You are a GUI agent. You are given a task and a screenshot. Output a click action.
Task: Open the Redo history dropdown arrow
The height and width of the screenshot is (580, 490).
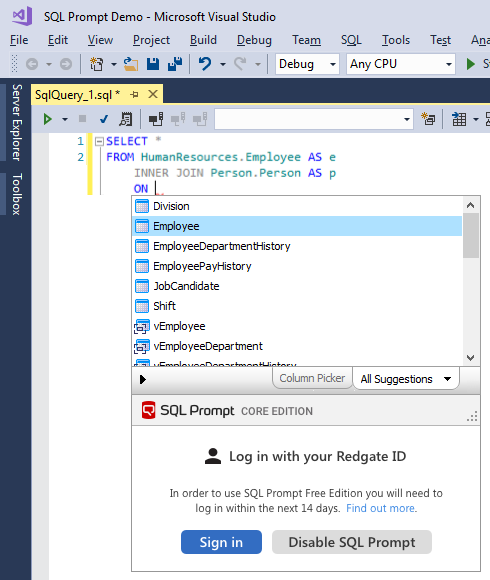[258, 64]
